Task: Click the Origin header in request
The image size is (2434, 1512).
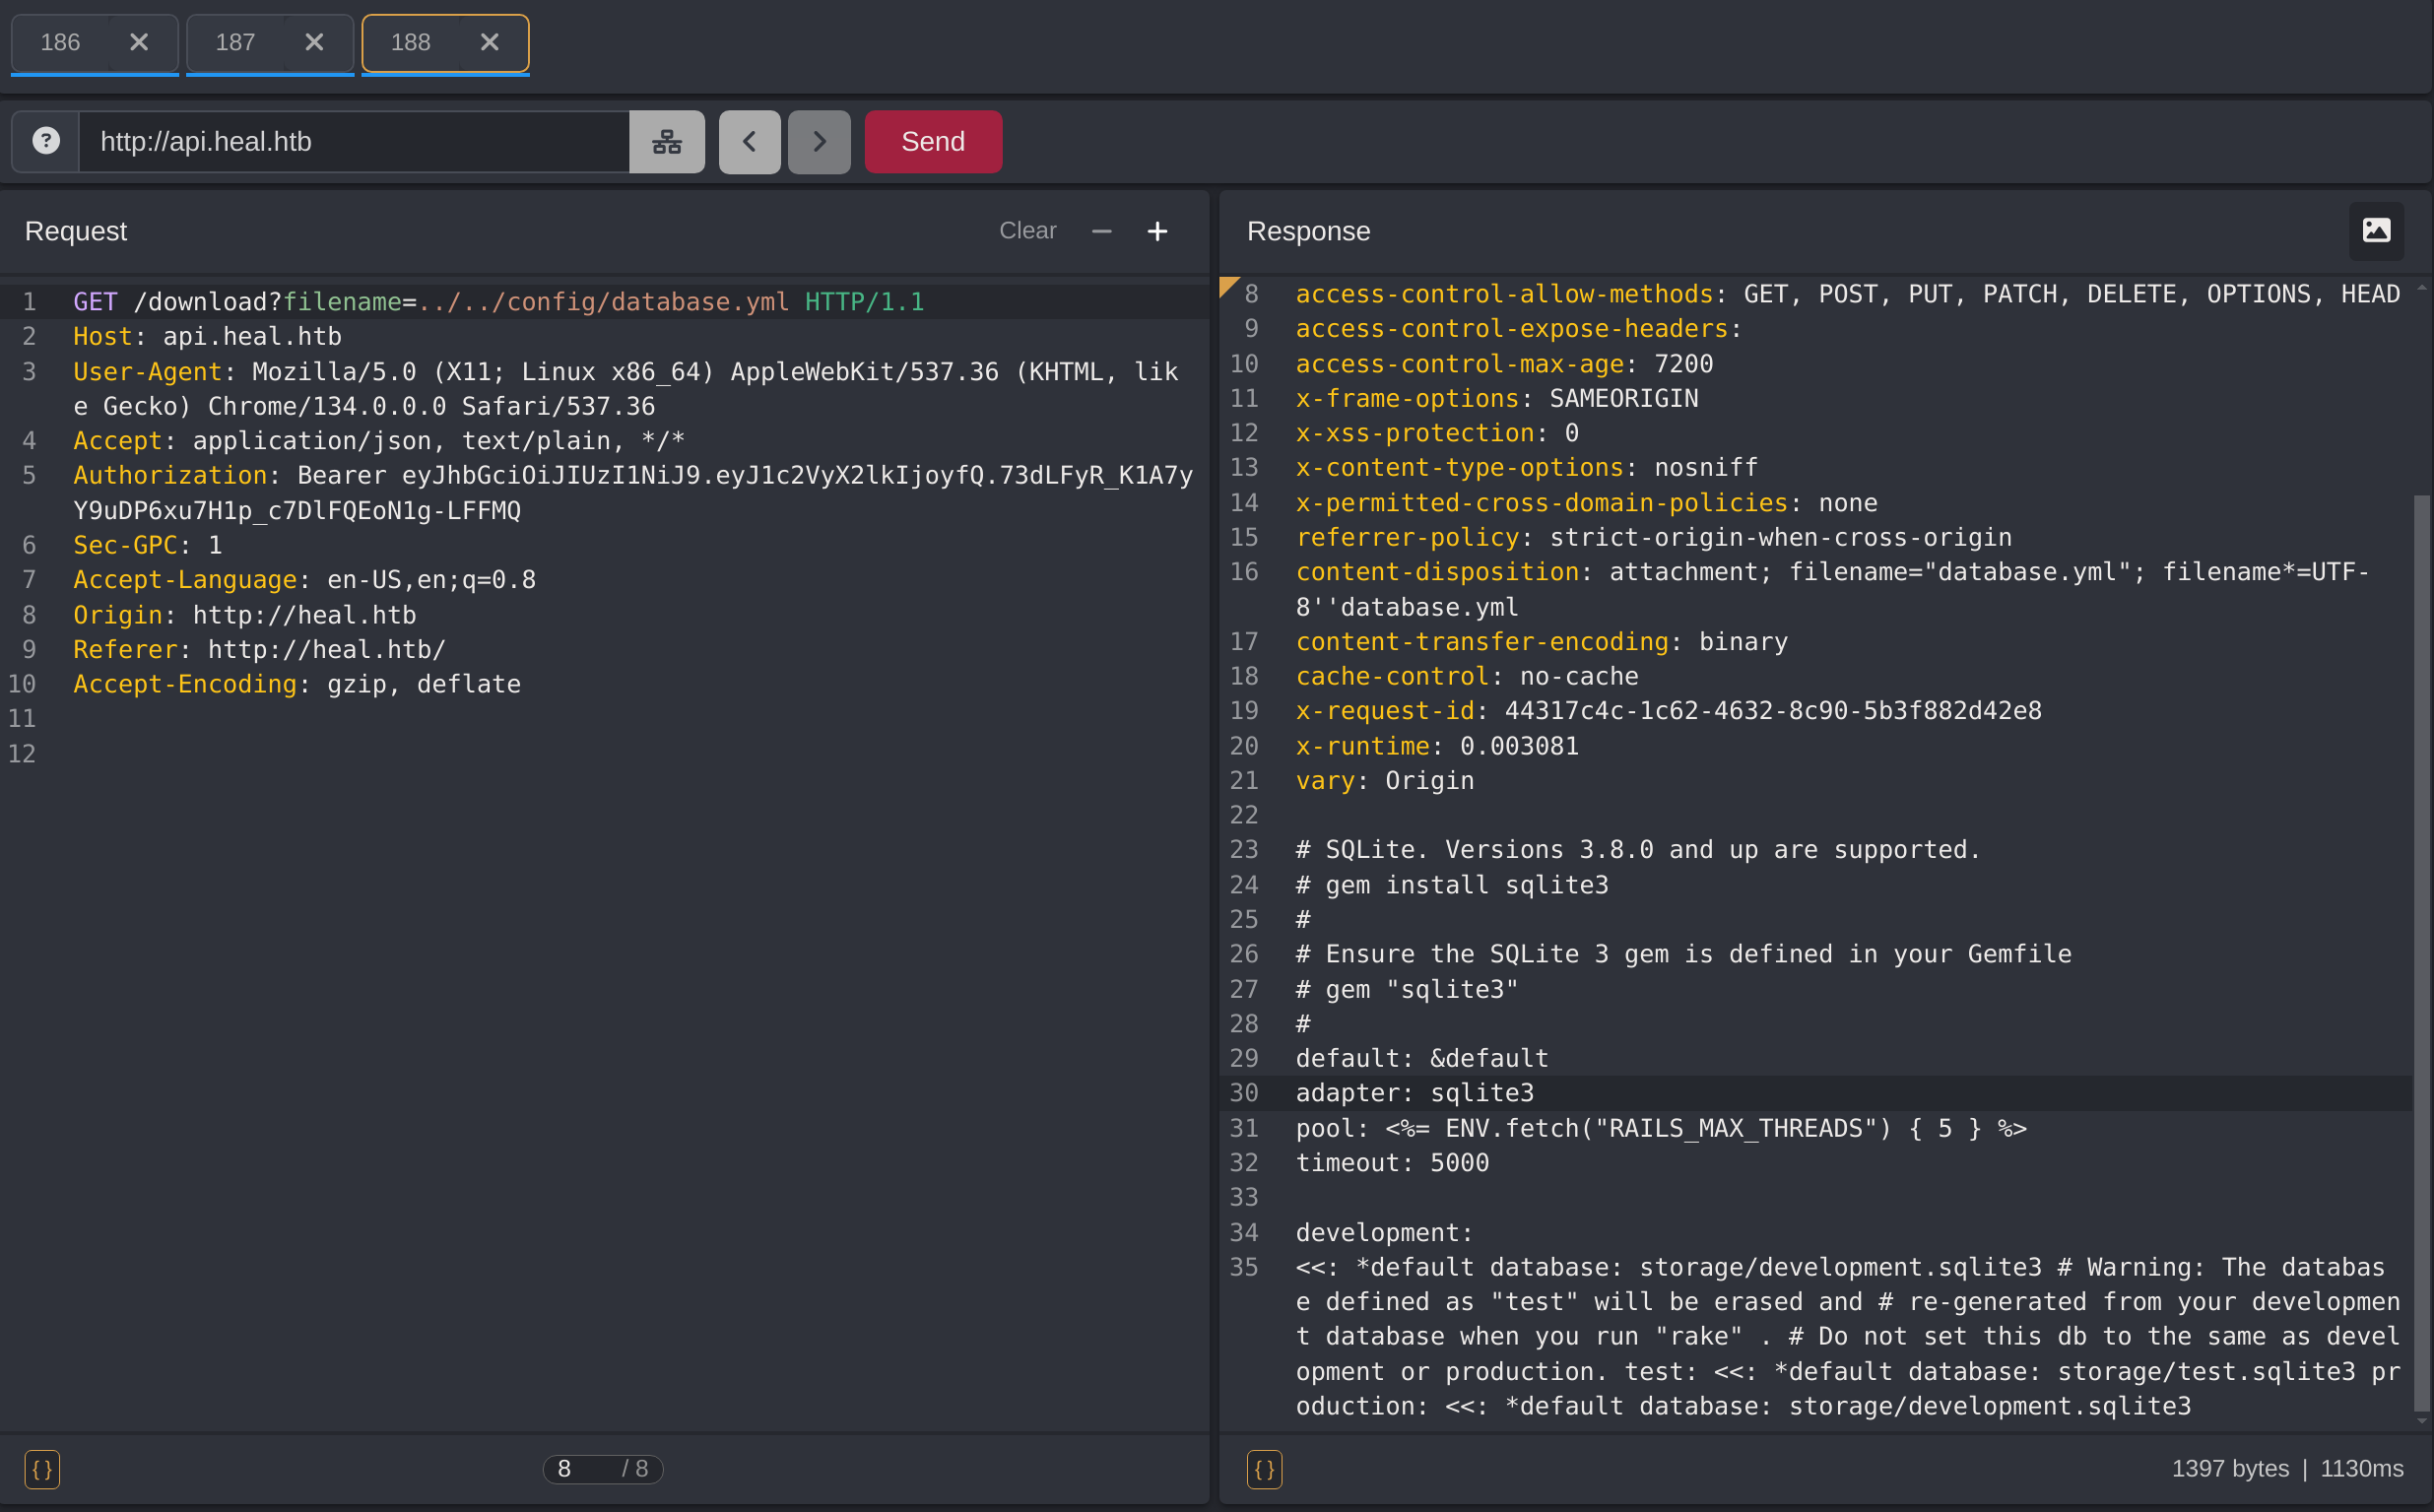Action: pos(244,615)
